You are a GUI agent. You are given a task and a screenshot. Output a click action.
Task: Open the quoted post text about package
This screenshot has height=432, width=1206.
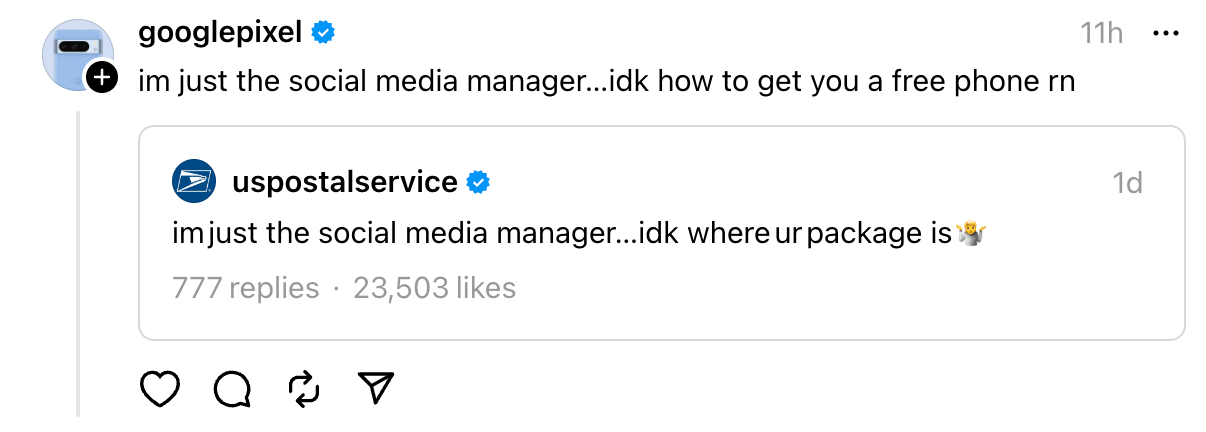560,235
